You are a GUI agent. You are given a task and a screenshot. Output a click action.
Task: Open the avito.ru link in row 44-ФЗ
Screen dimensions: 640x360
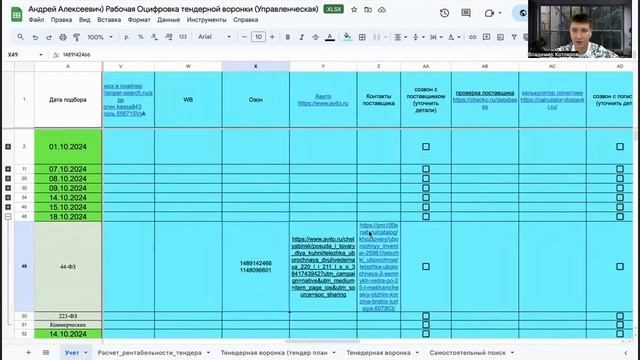323,267
